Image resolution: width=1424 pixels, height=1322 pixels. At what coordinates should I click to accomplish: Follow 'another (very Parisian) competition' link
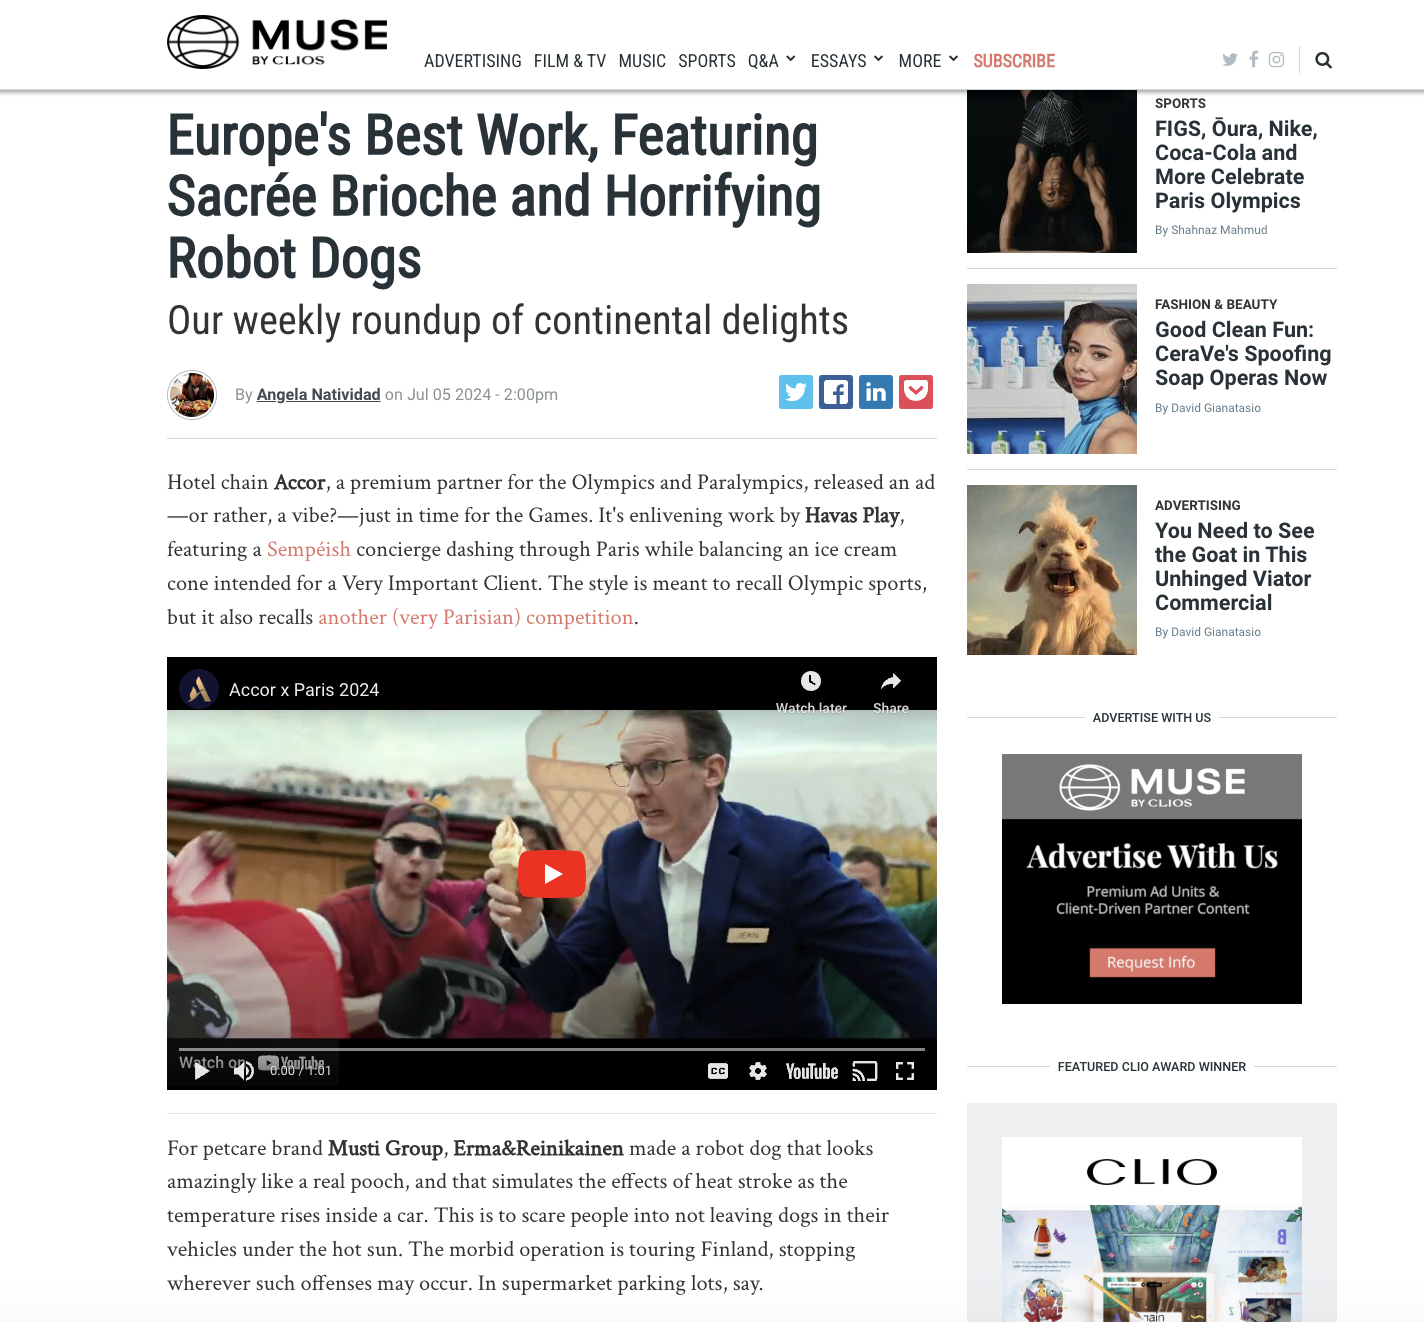(476, 617)
